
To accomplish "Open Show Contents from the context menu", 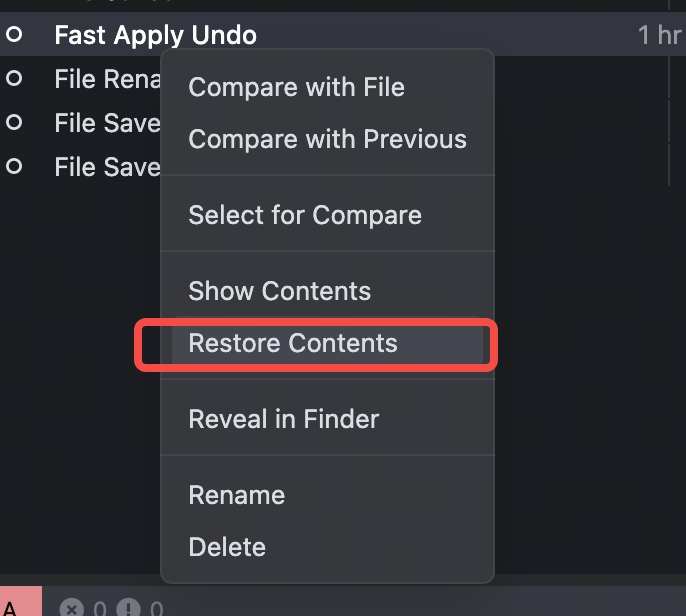I will click(x=279, y=291).
